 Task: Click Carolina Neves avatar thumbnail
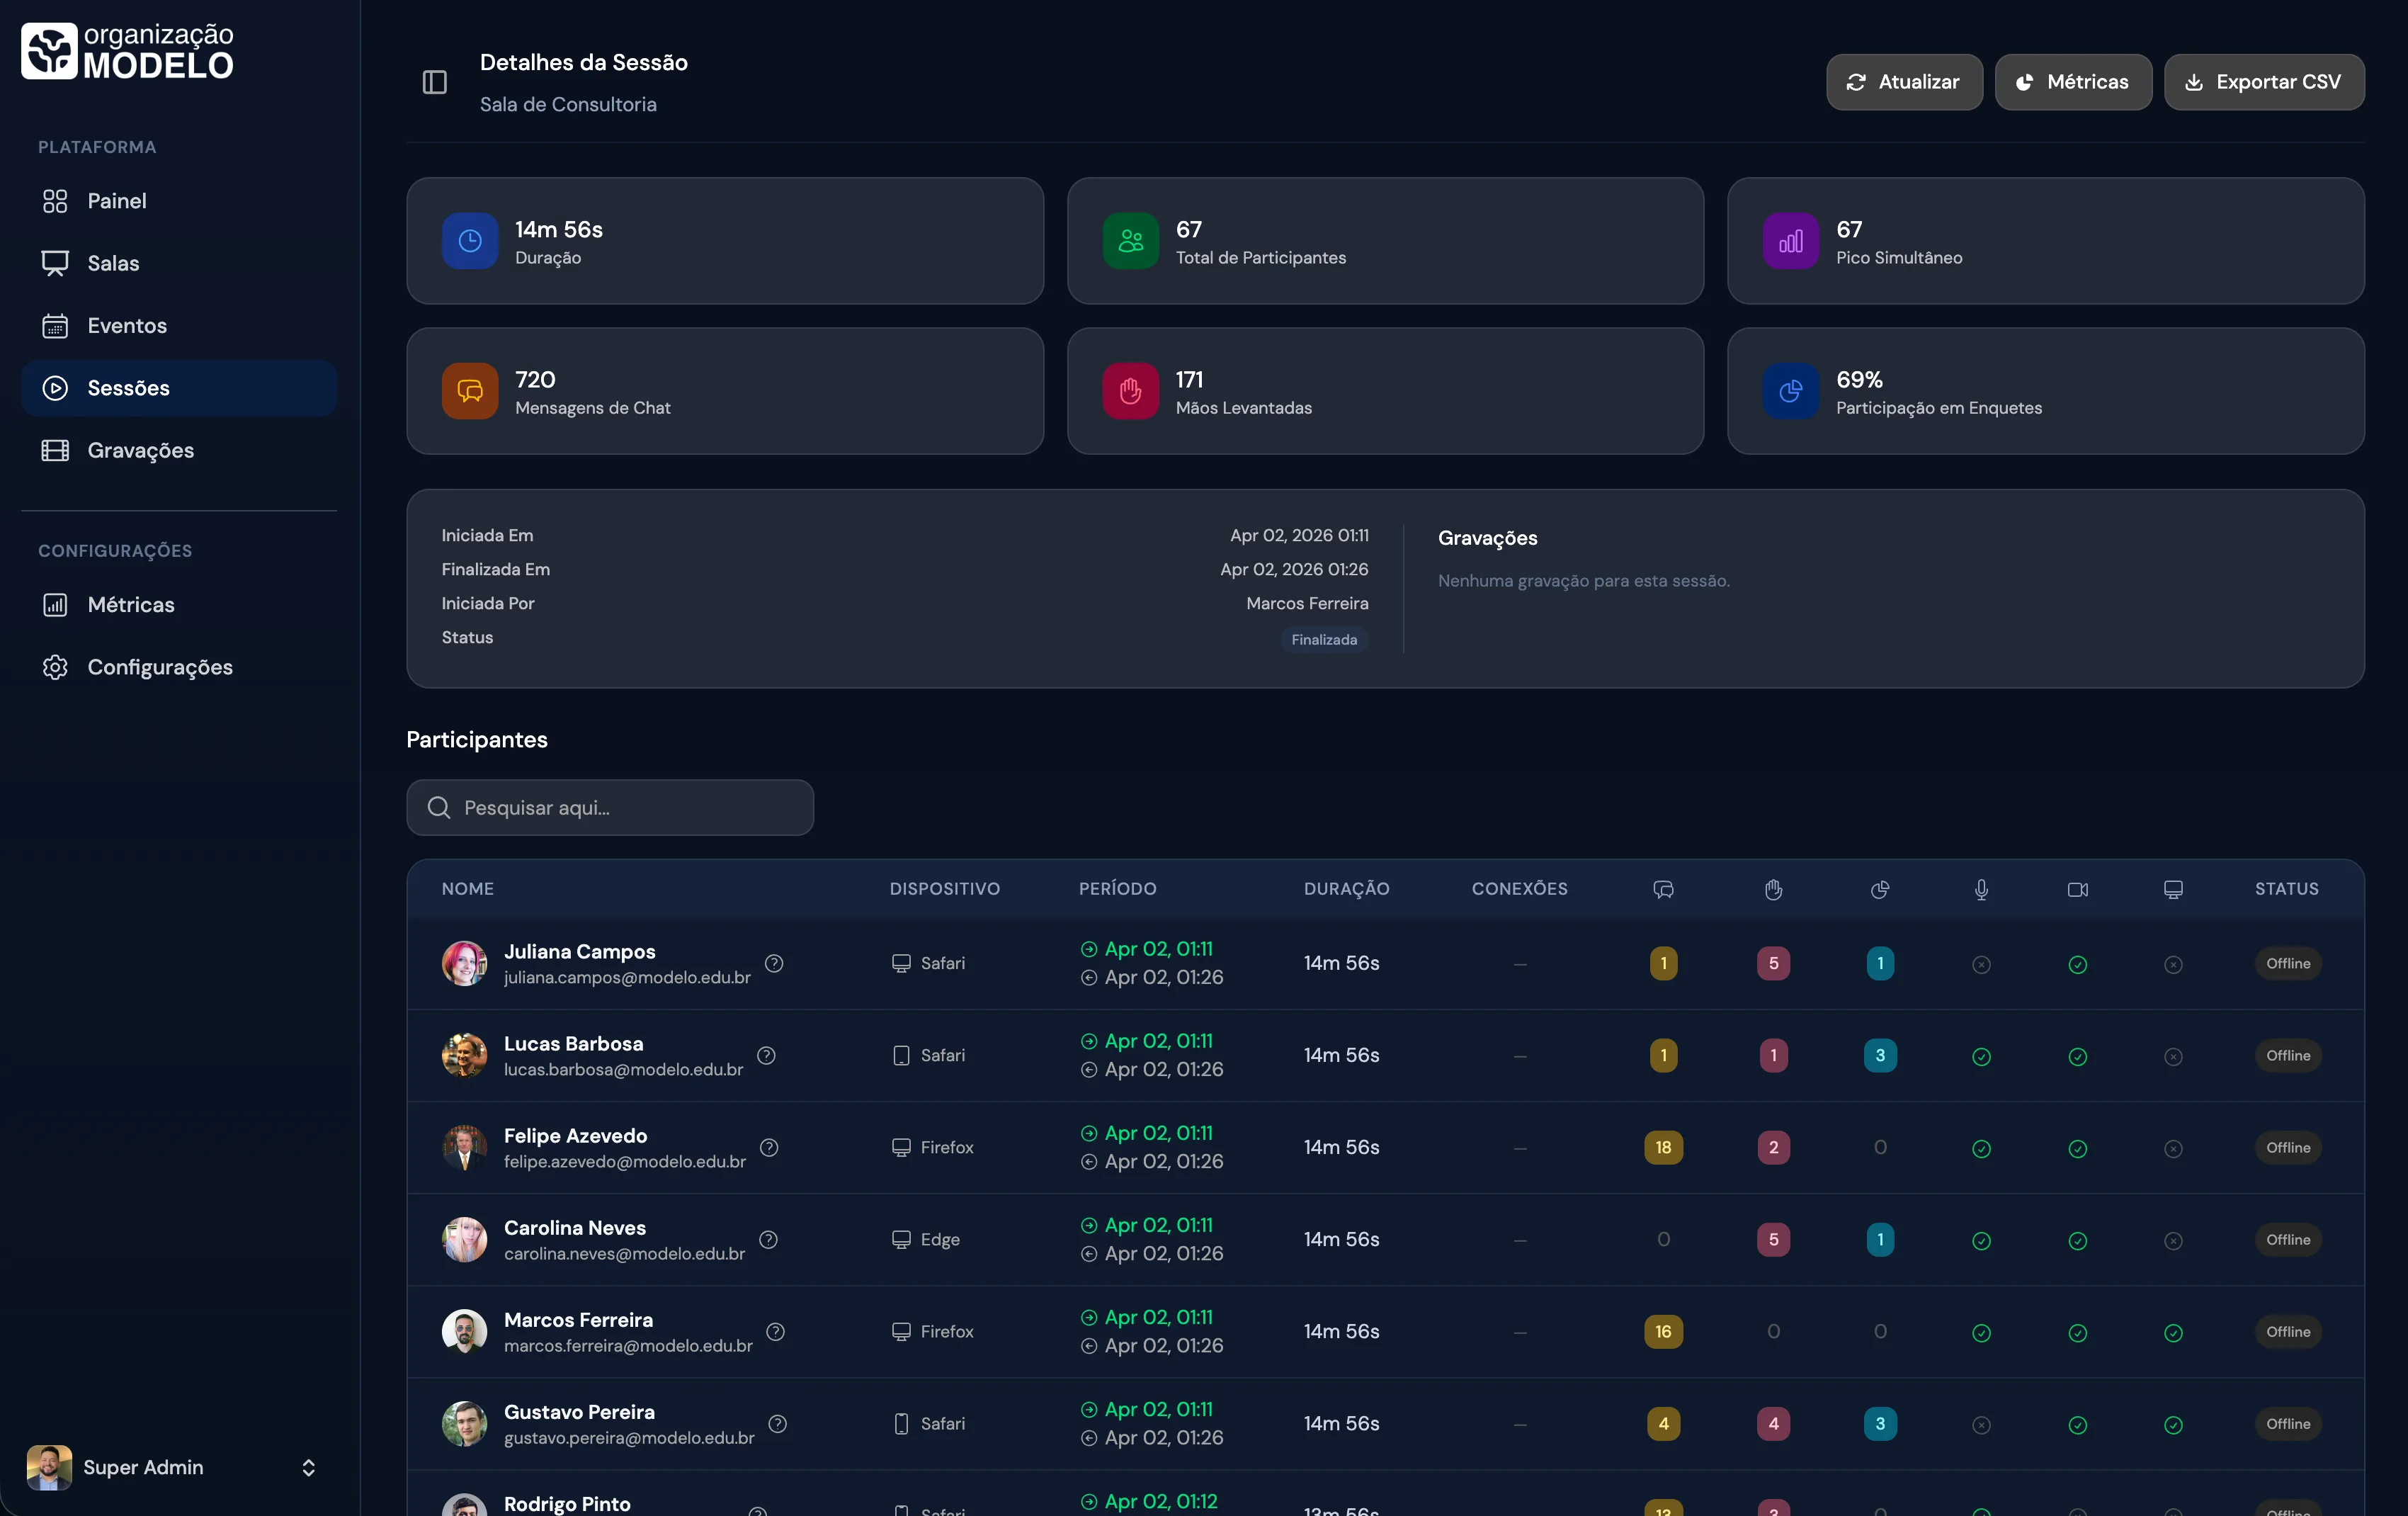[464, 1239]
